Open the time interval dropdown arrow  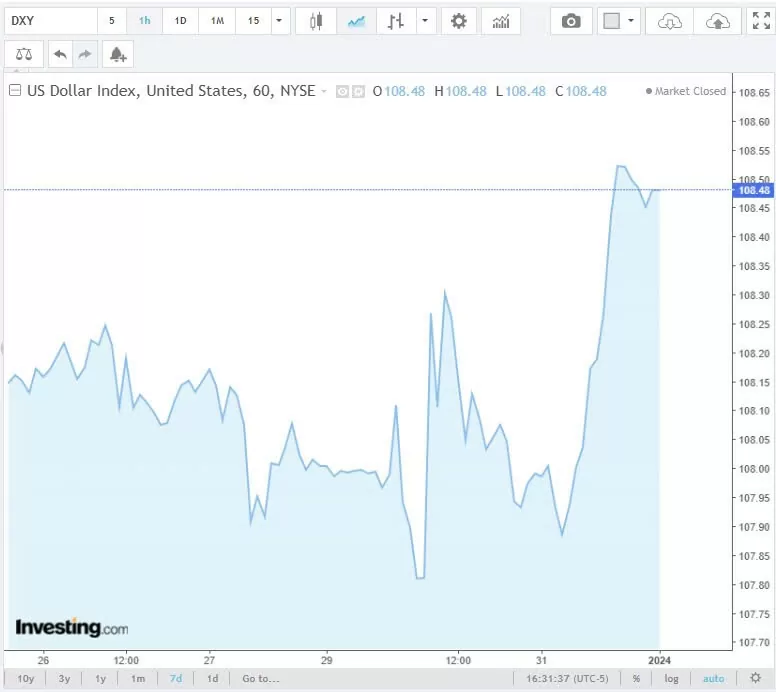pos(279,21)
